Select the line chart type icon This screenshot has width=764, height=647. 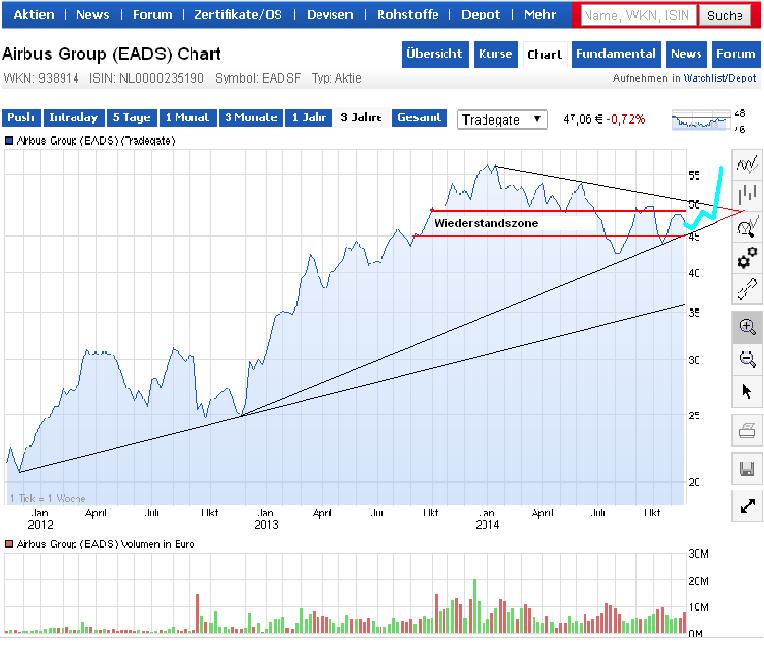click(x=746, y=164)
